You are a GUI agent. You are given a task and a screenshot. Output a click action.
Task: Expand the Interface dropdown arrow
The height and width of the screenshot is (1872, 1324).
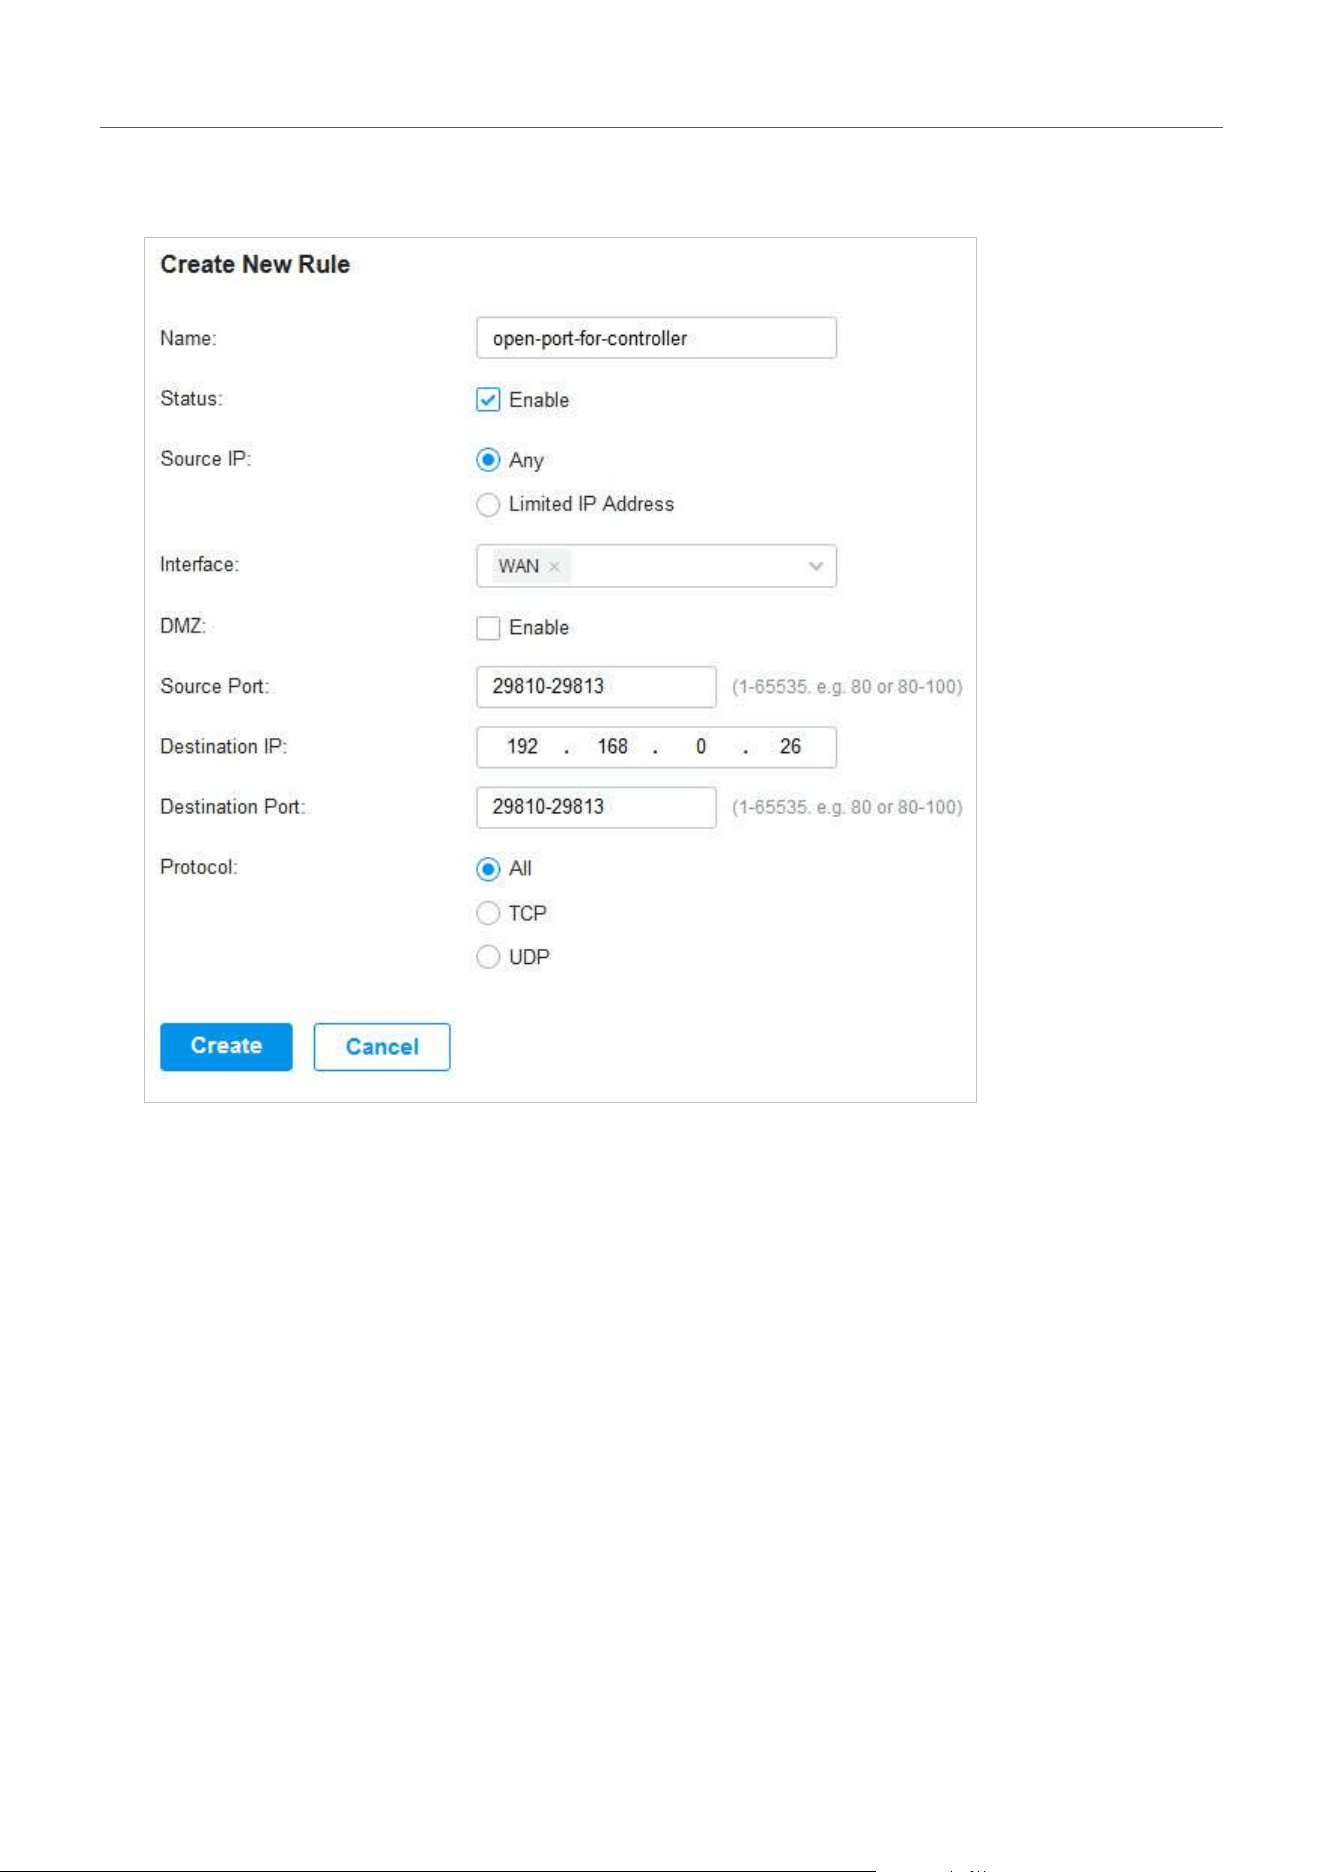816,566
